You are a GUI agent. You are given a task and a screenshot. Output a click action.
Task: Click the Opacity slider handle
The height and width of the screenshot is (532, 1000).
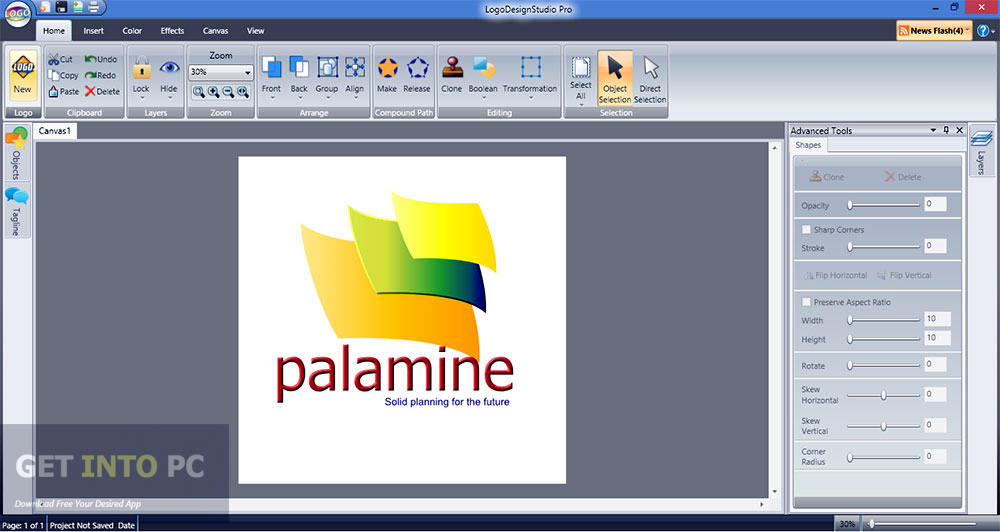click(x=849, y=205)
